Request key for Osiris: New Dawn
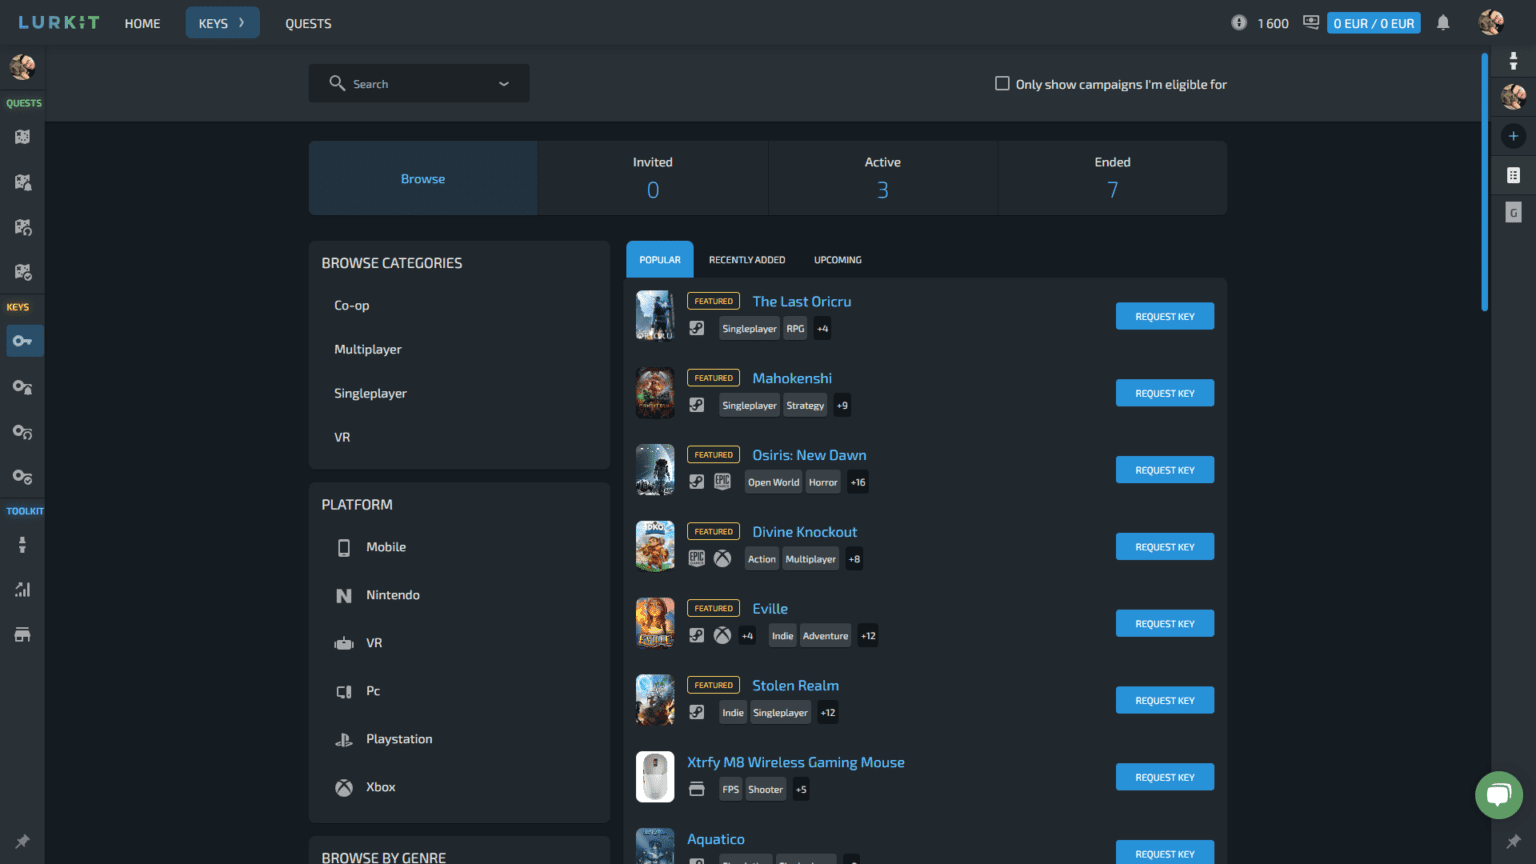The height and width of the screenshot is (864, 1536). [x=1165, y=470]
